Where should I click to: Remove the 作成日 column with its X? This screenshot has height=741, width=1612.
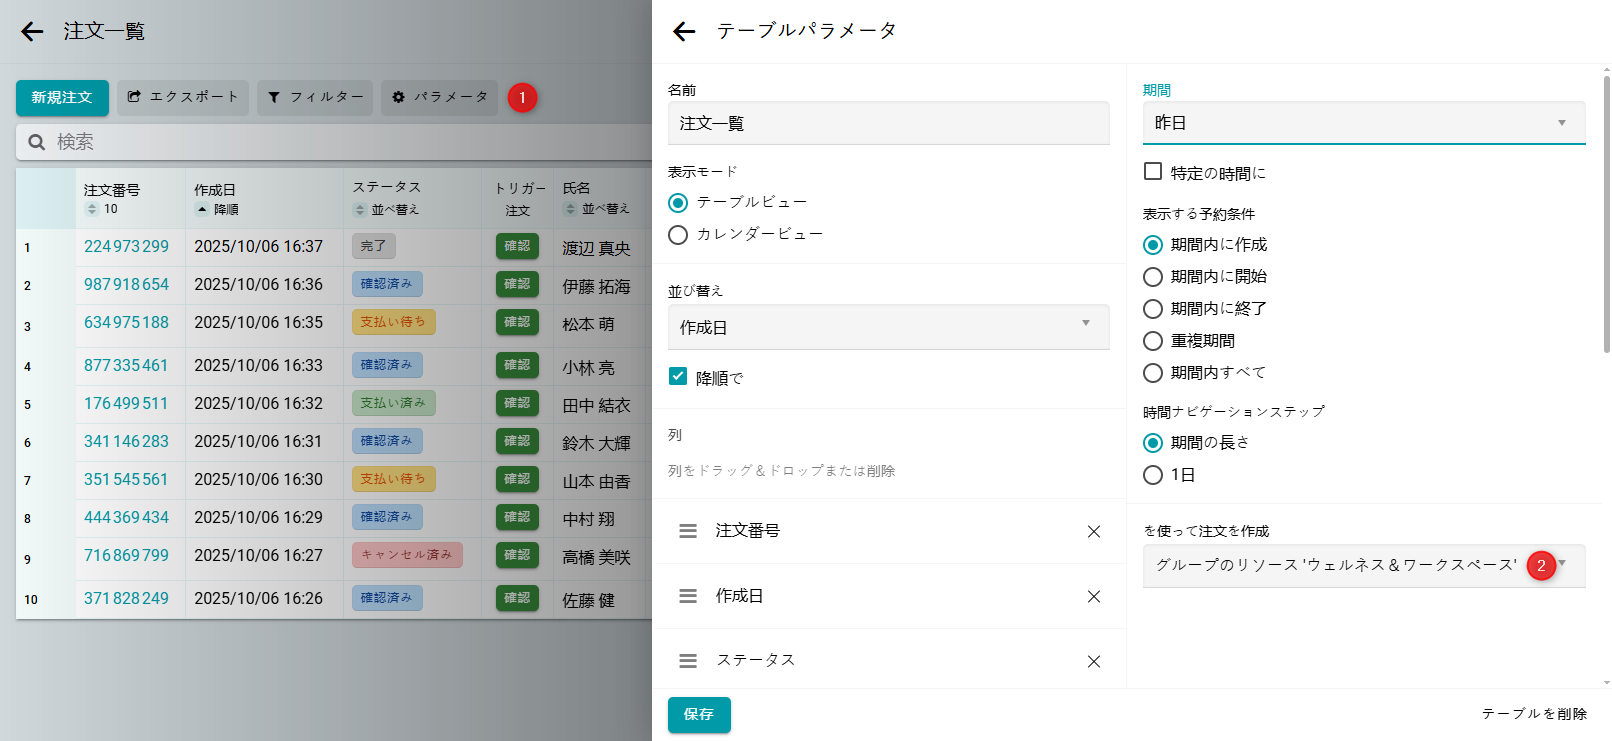coord(1093,597)
